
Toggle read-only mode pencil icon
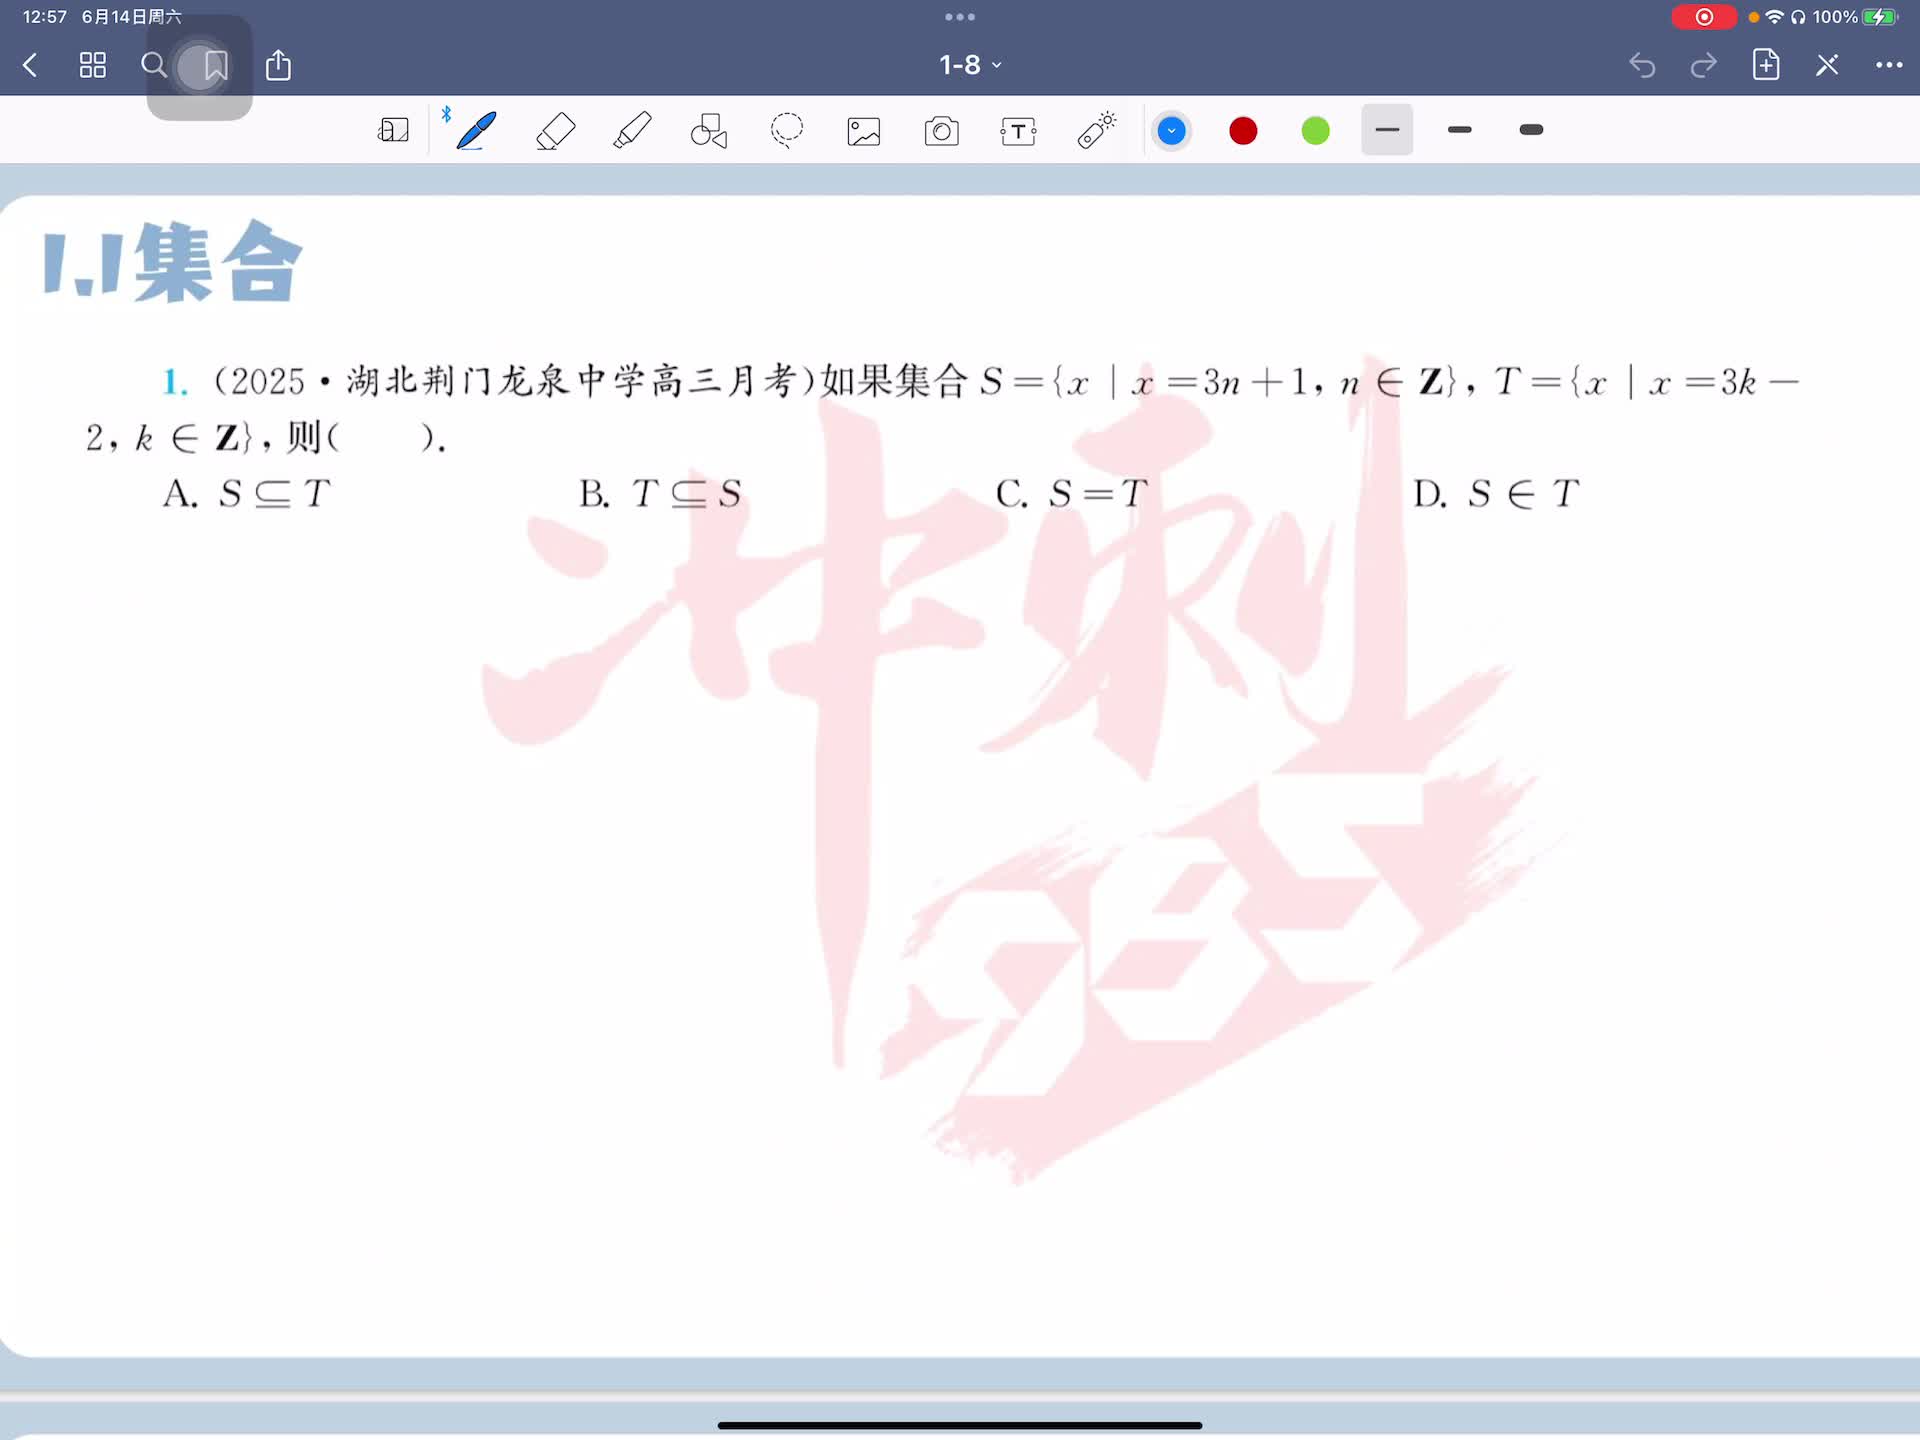pyautogui.click(x=1827, y=66)
